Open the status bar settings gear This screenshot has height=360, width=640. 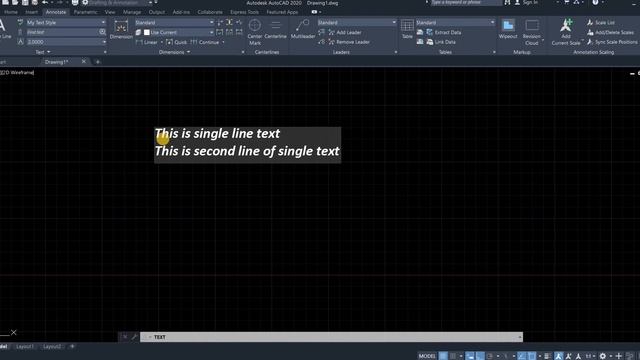point(602,356)
